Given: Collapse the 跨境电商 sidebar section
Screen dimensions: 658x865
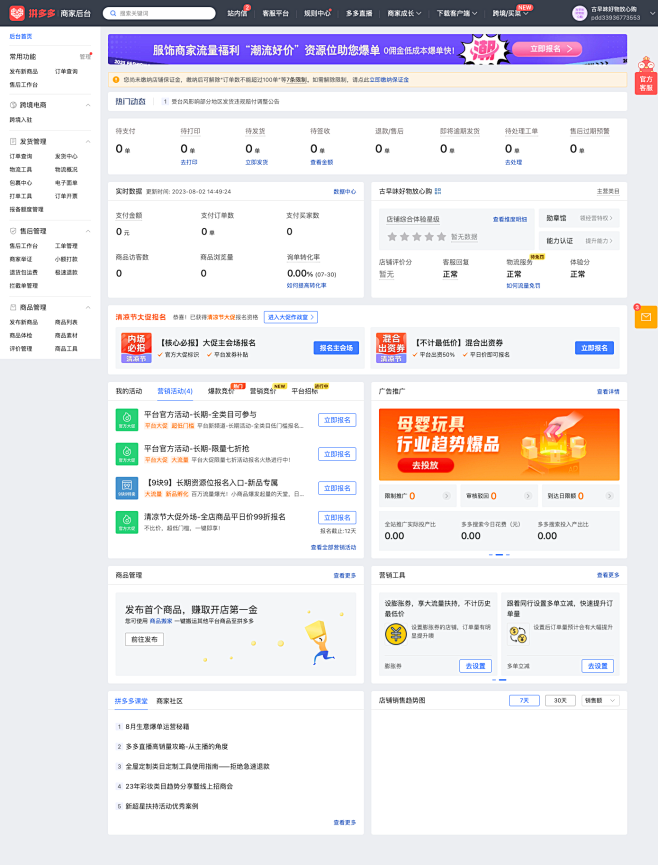Looking at the screenshot, I should (x=88, y=105).
